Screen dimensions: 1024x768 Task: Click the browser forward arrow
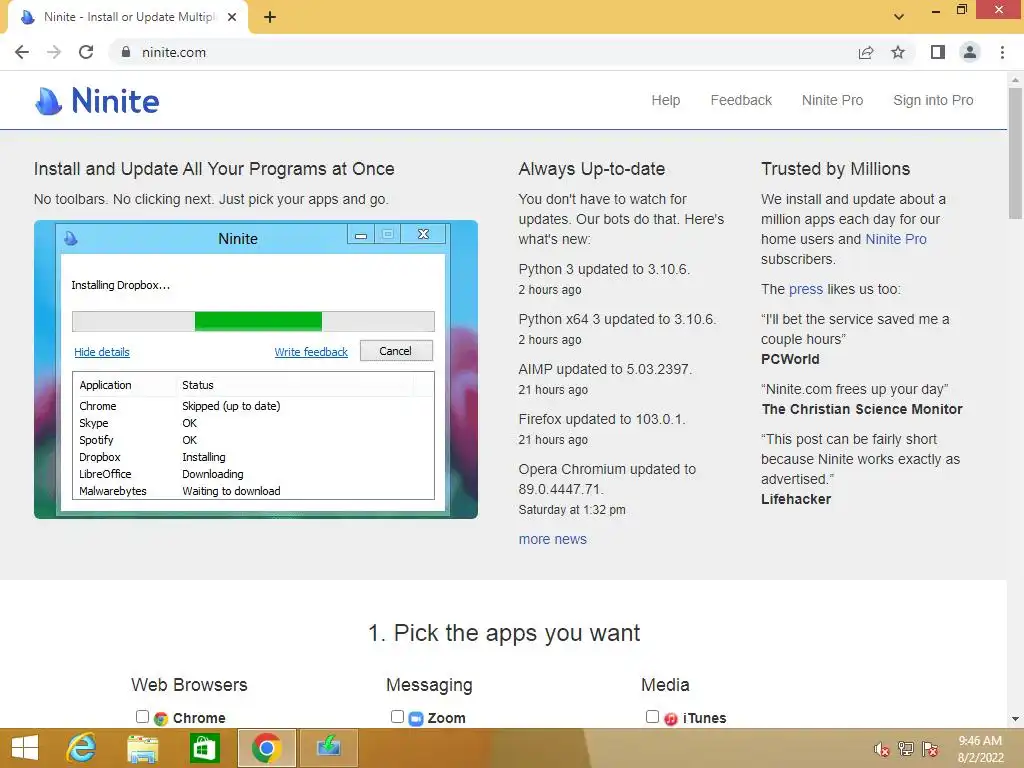54,52
